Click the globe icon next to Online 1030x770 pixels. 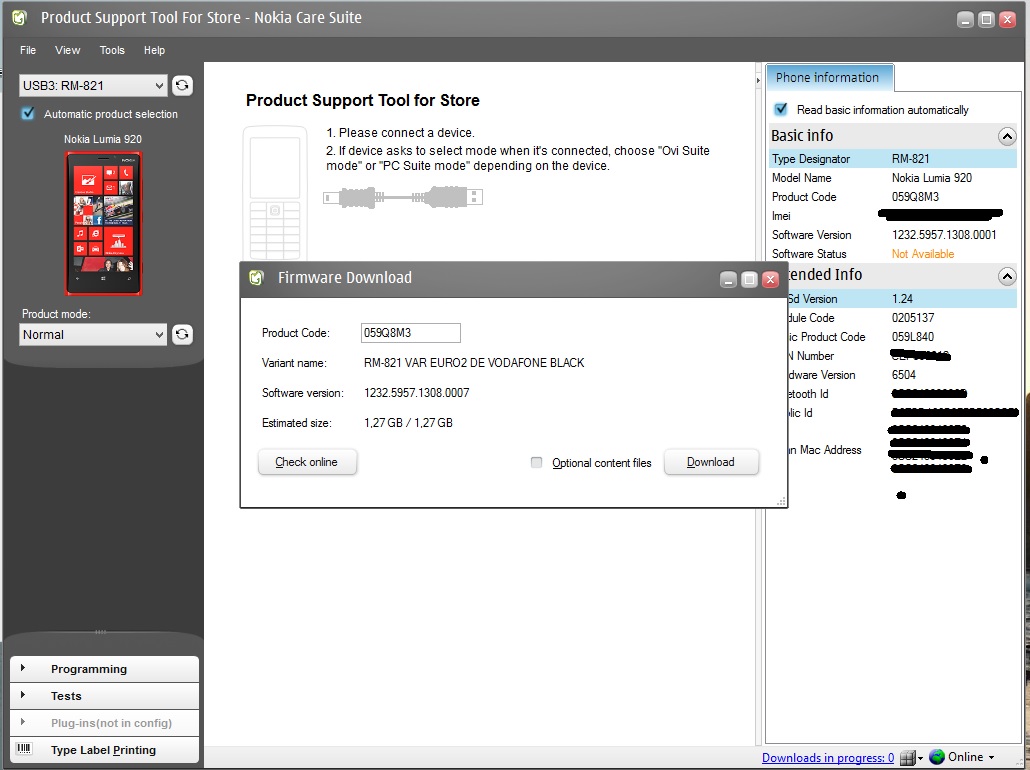coord(937,757)
